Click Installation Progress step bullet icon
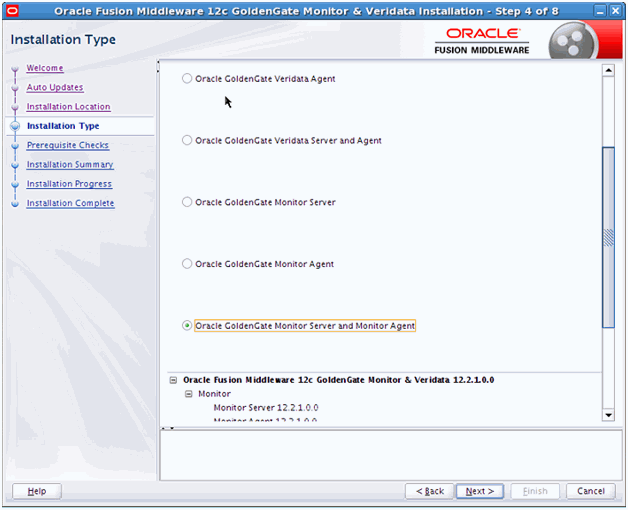This screenshot has width=628, height=510. (15, 184)
